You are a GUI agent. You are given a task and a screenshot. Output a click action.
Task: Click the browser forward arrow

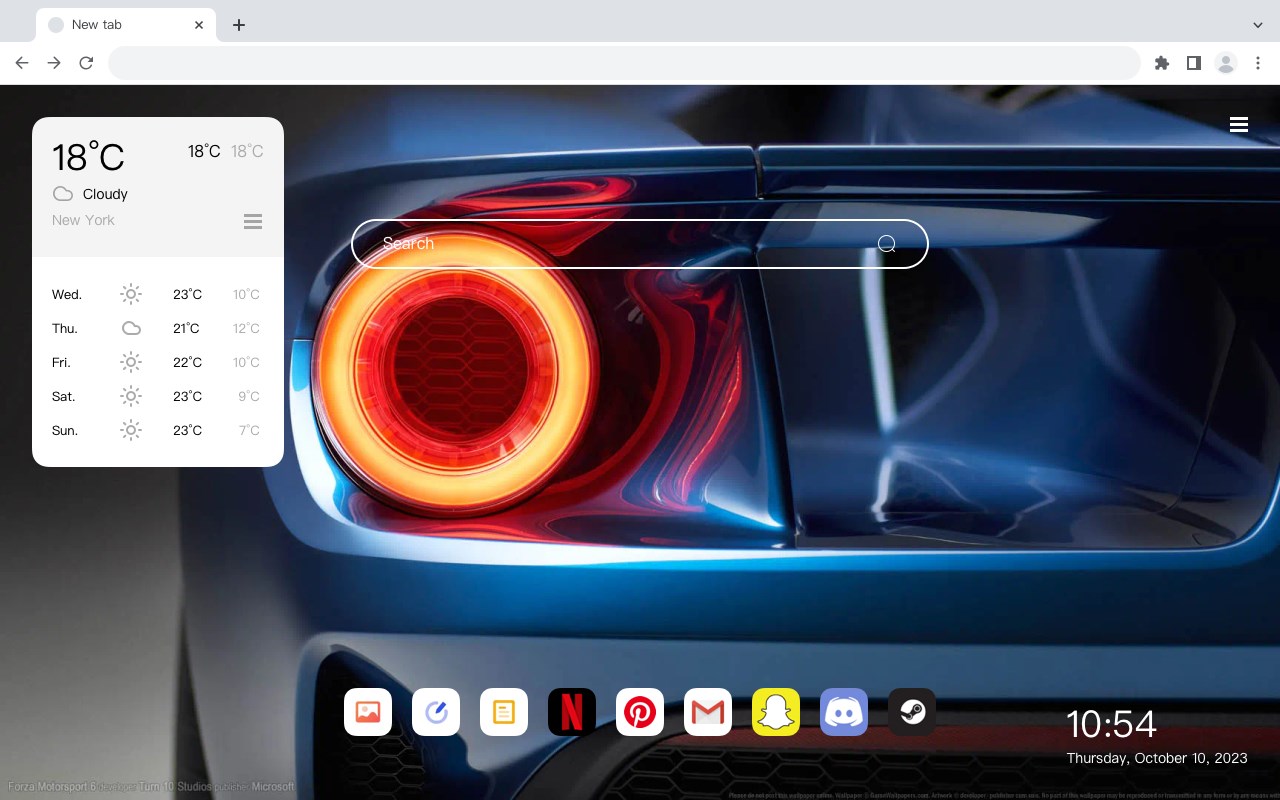[54, 63]
